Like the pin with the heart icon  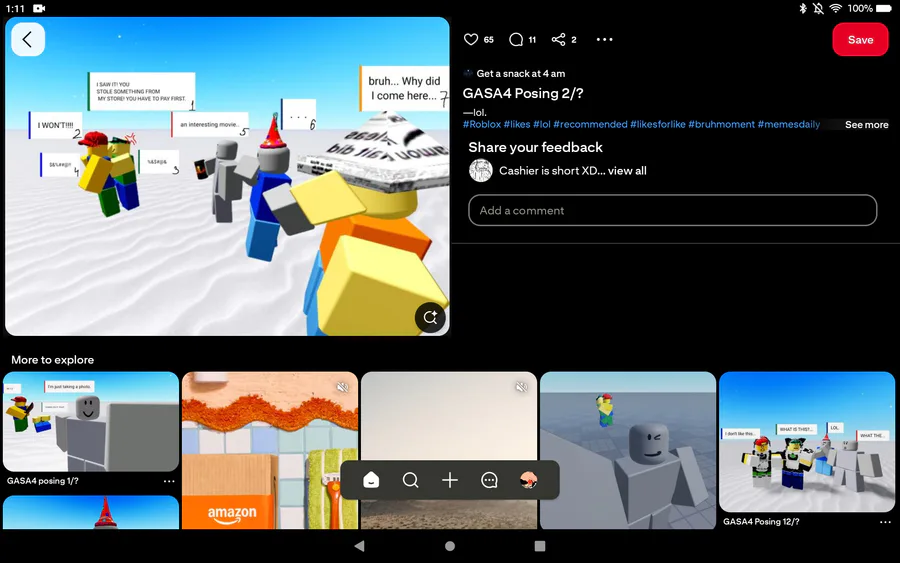tap(471, 39)
